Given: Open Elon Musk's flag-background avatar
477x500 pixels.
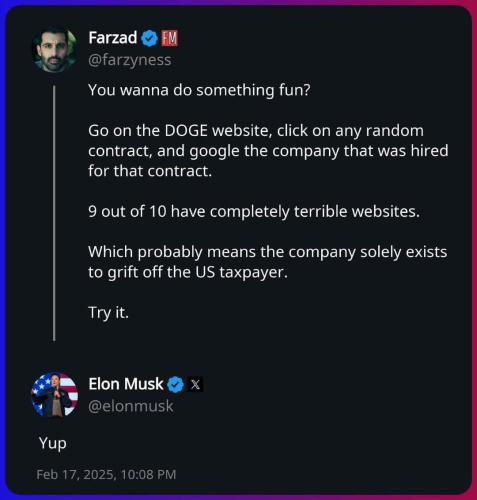Looking at the screenshot, I should [x=54, y=394].
